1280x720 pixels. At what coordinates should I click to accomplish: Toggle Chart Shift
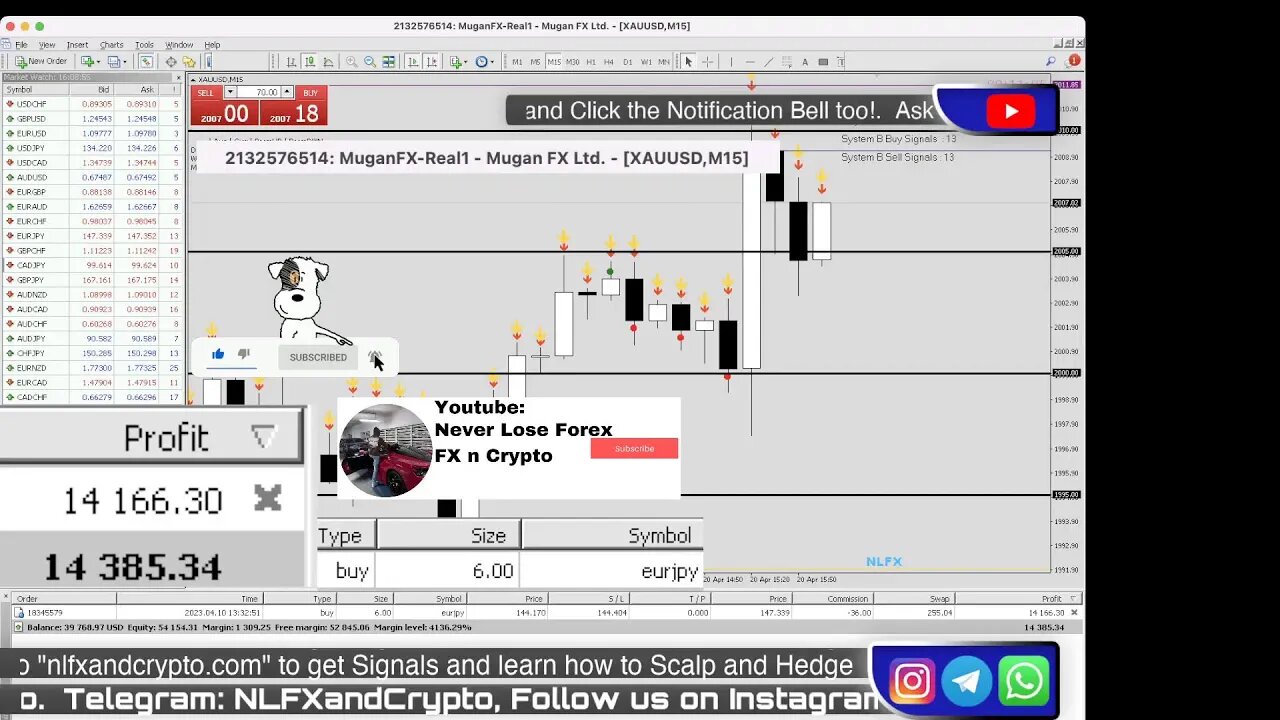[432, 61]
